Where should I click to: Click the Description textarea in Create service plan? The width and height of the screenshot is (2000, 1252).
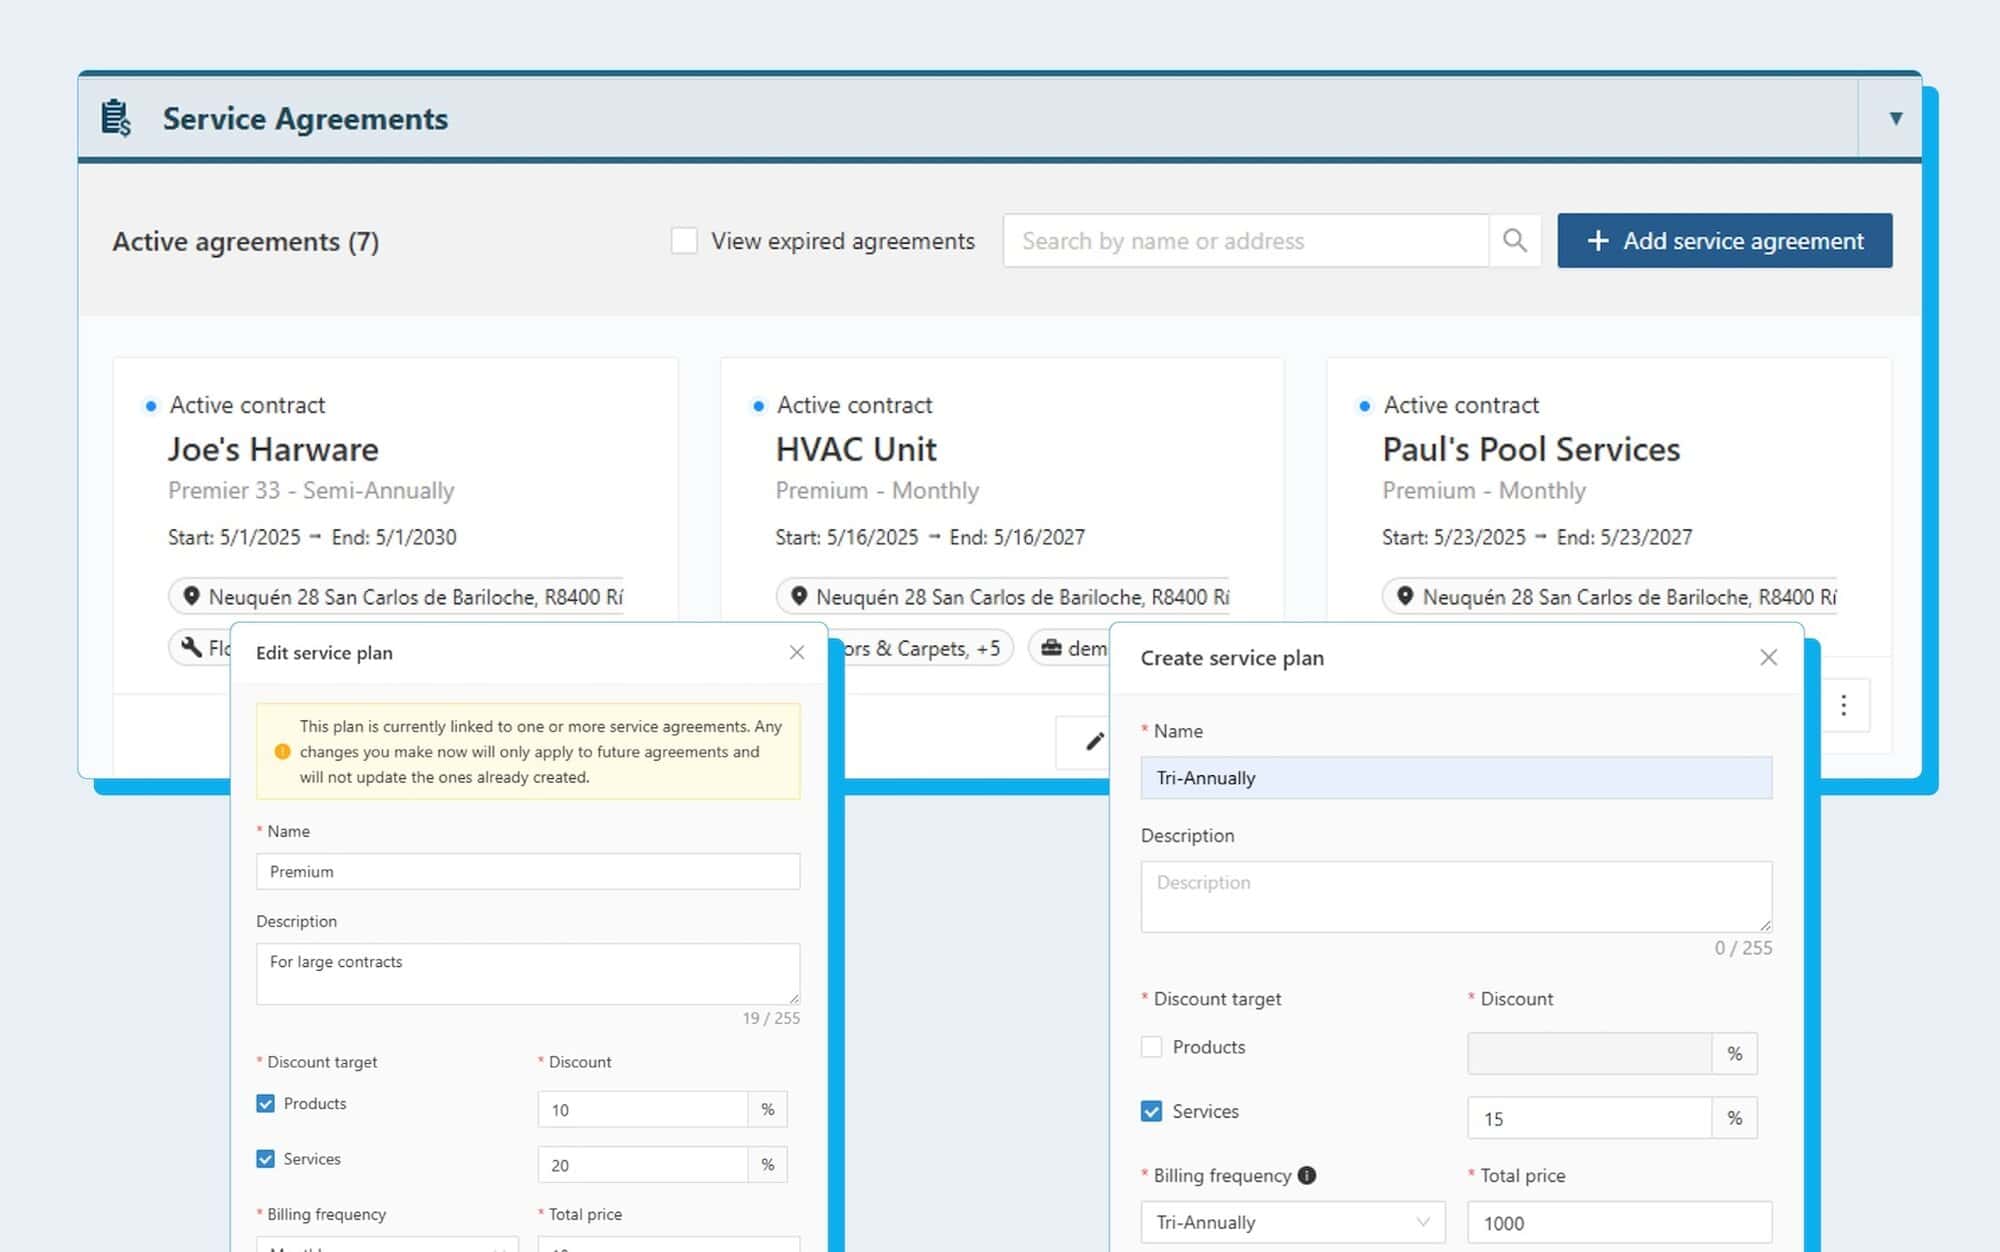(x=1456, y=897)
